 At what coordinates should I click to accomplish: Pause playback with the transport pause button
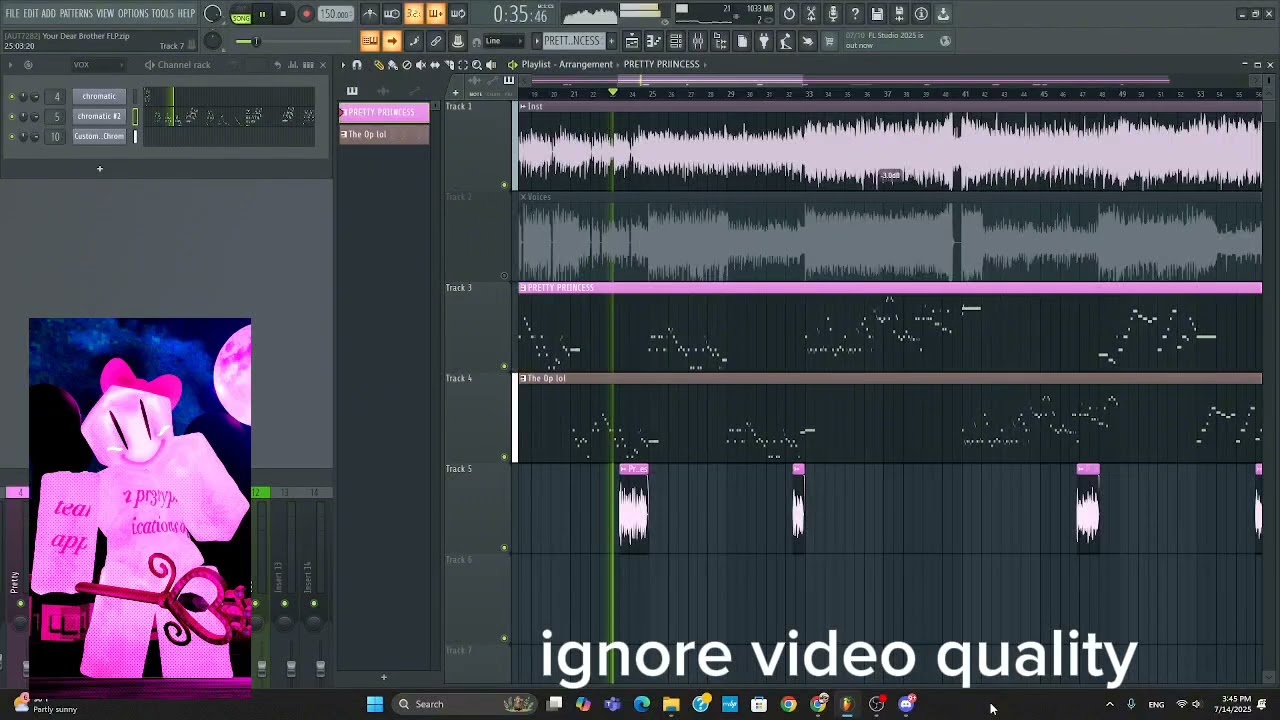pyautogui.click(x=262, y=14)
